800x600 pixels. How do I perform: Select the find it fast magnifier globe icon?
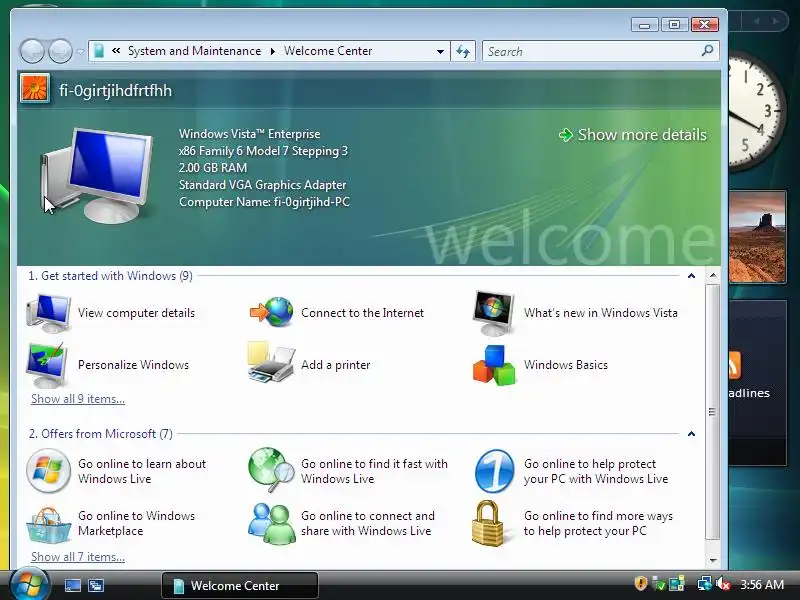(271, 470)
